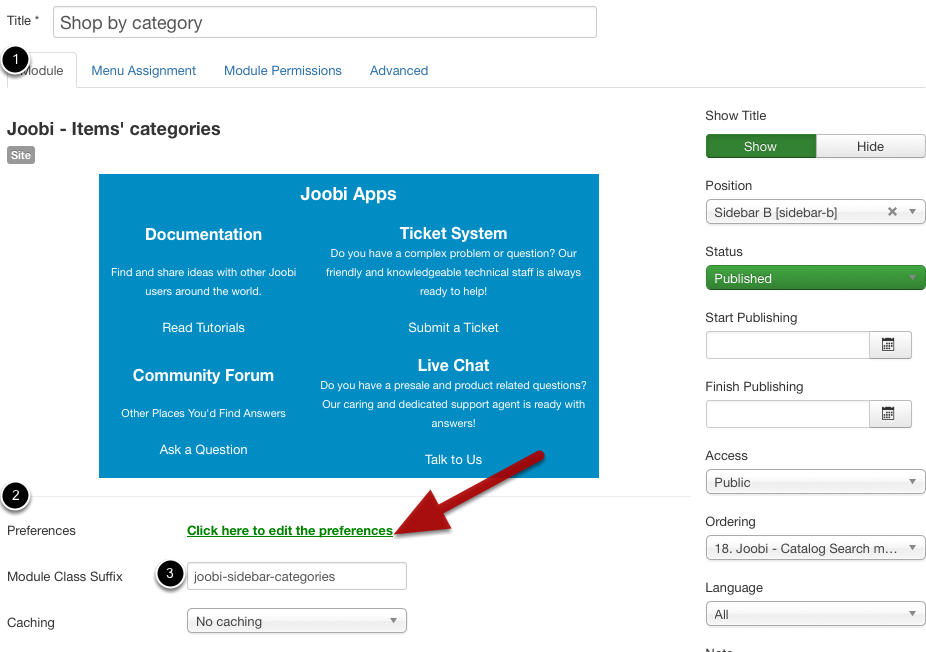Focus the Title input field
926x652 pixels.
(x=325, y=22)
